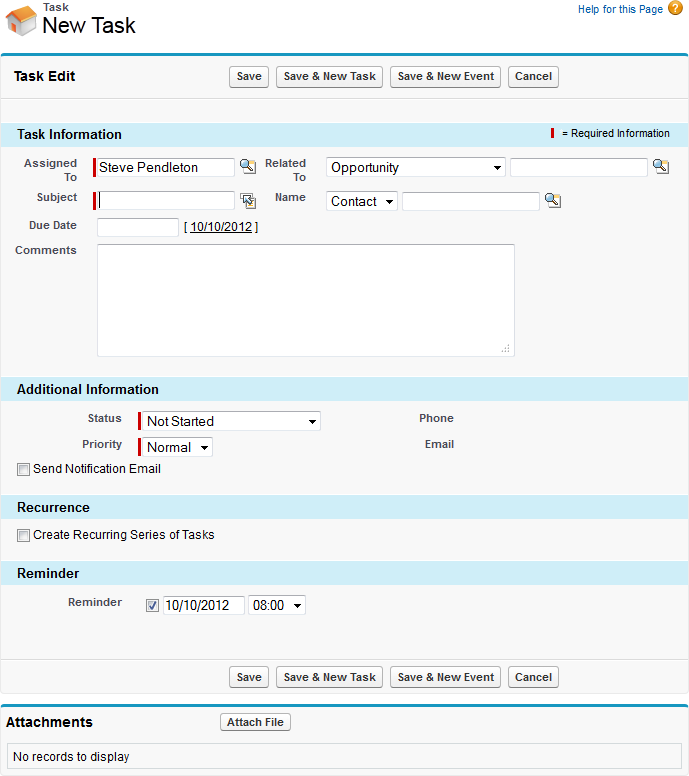Viewport: 689px width, 776px height.
Task: Uncheck the Reminder checkbox
Action: tap(152, 605)
